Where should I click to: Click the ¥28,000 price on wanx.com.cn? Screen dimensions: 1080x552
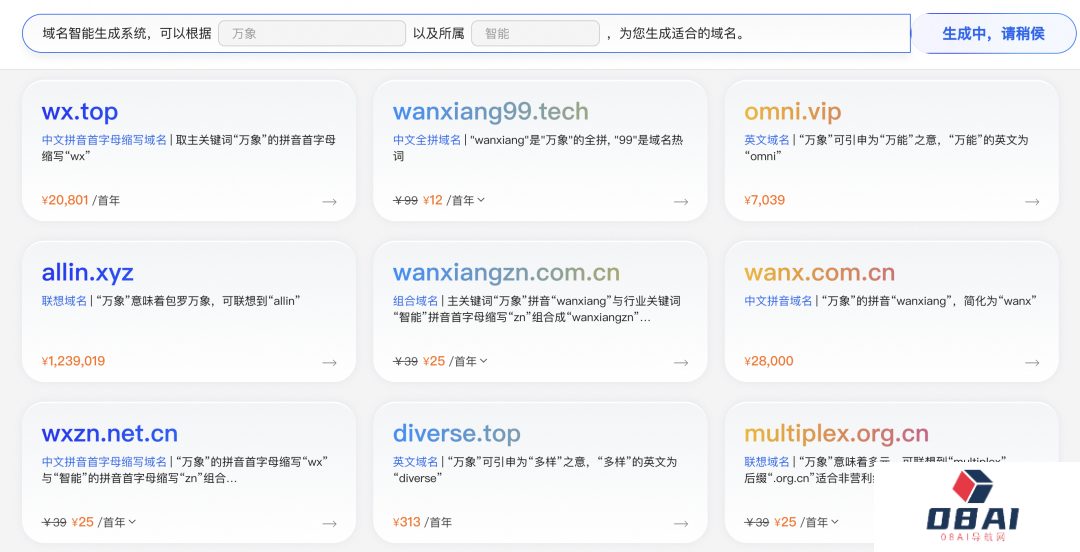pyautogui.click(x=769, y=361)
